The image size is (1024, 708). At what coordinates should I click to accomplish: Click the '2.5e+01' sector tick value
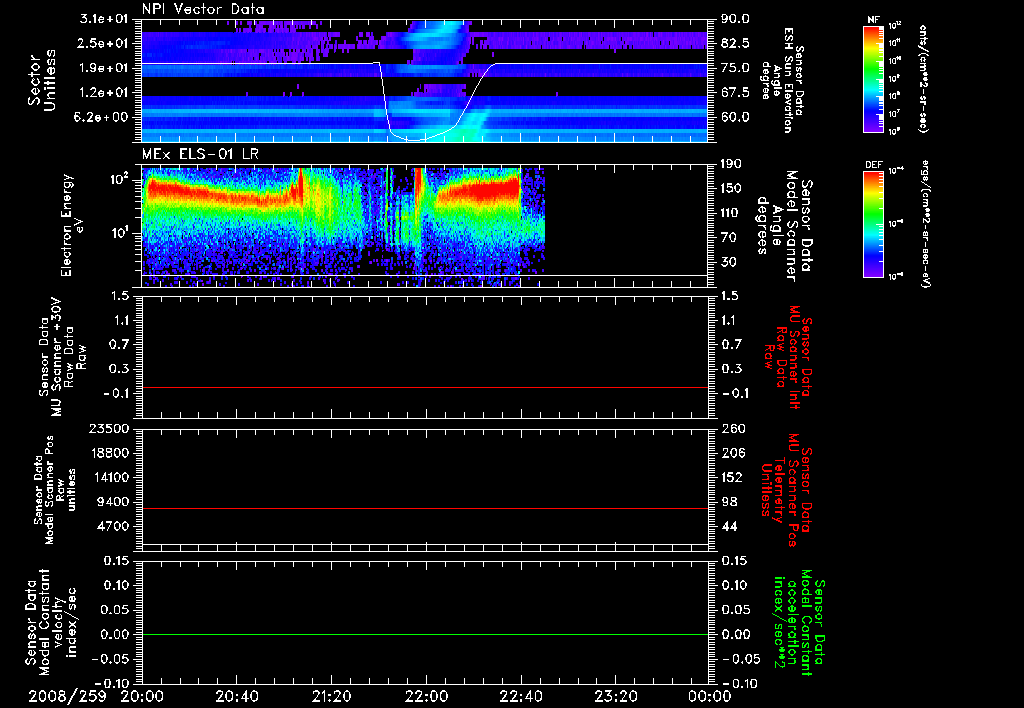coord(101,43)
